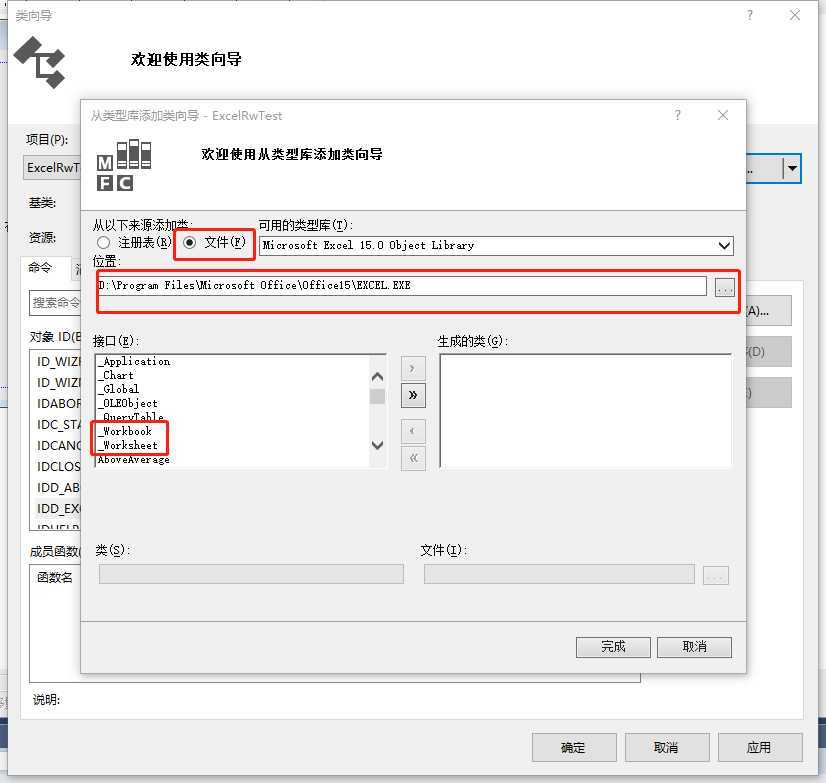Click the 完成 button
This screenshot has height=783, width=826.
pyautogui.click(x=613, y=647)
